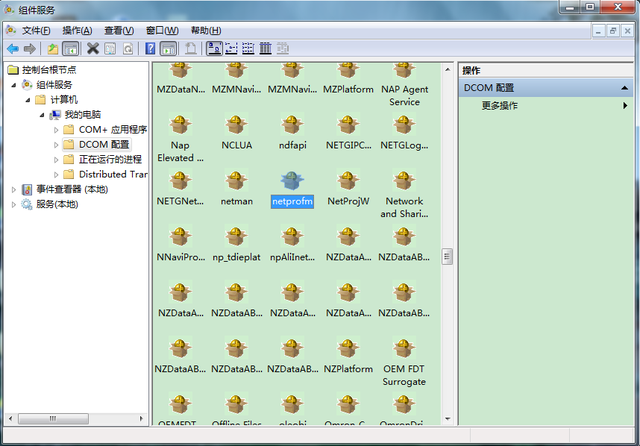640x446 pixels.
Task: Click the Export List toolbar icon
Action: (190, 49)
